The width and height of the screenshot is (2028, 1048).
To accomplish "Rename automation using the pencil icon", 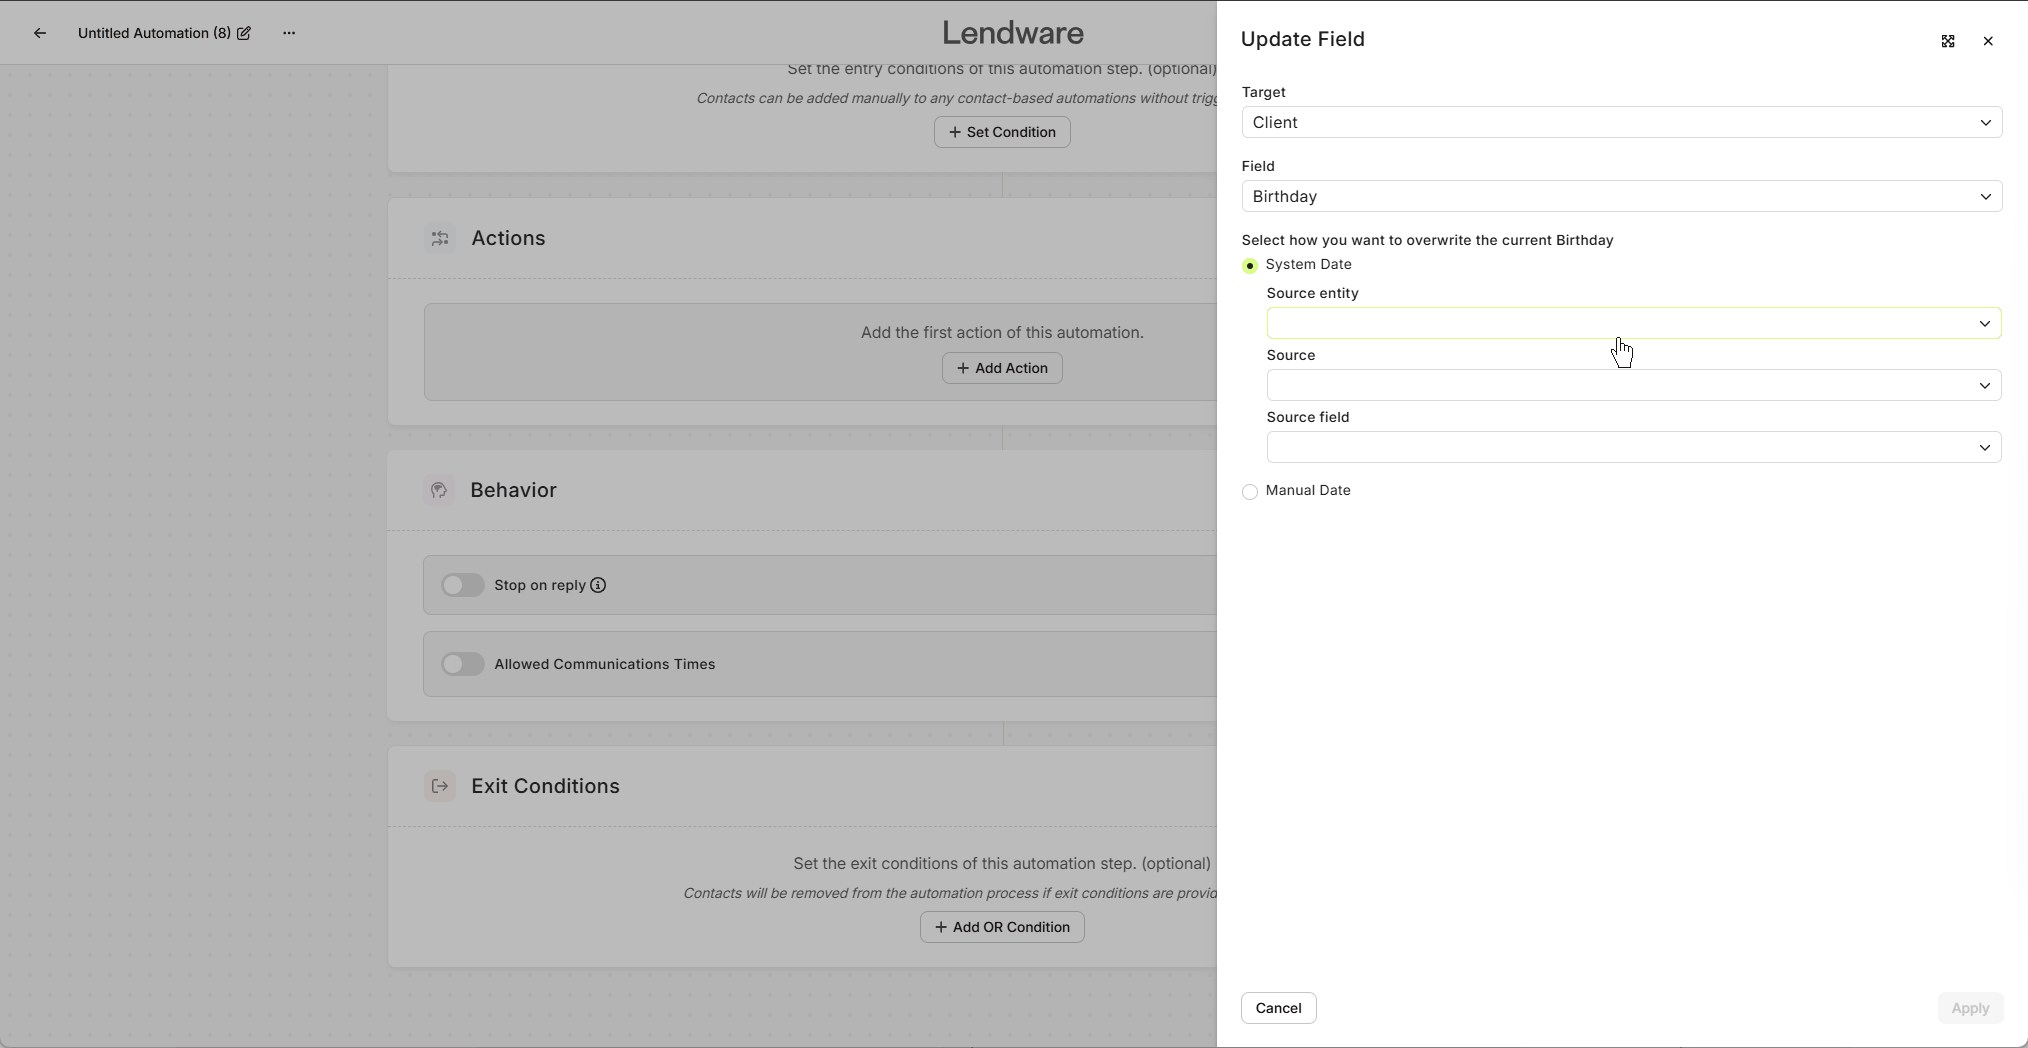I will (243, 33).
